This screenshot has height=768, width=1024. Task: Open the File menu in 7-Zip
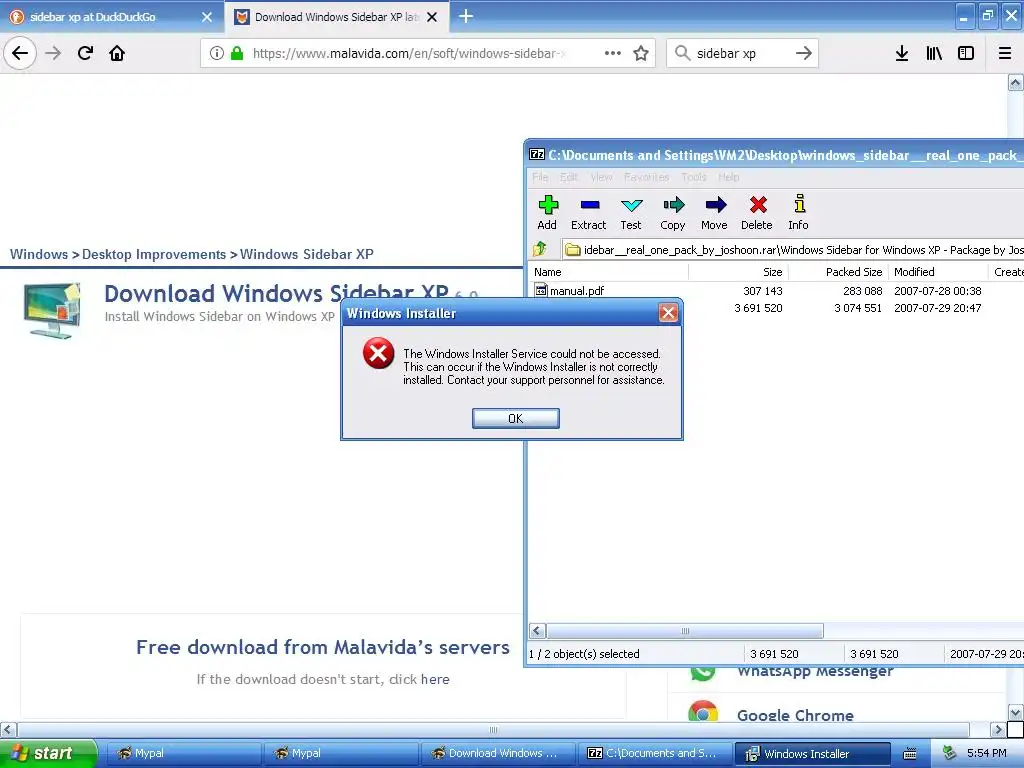540,177
